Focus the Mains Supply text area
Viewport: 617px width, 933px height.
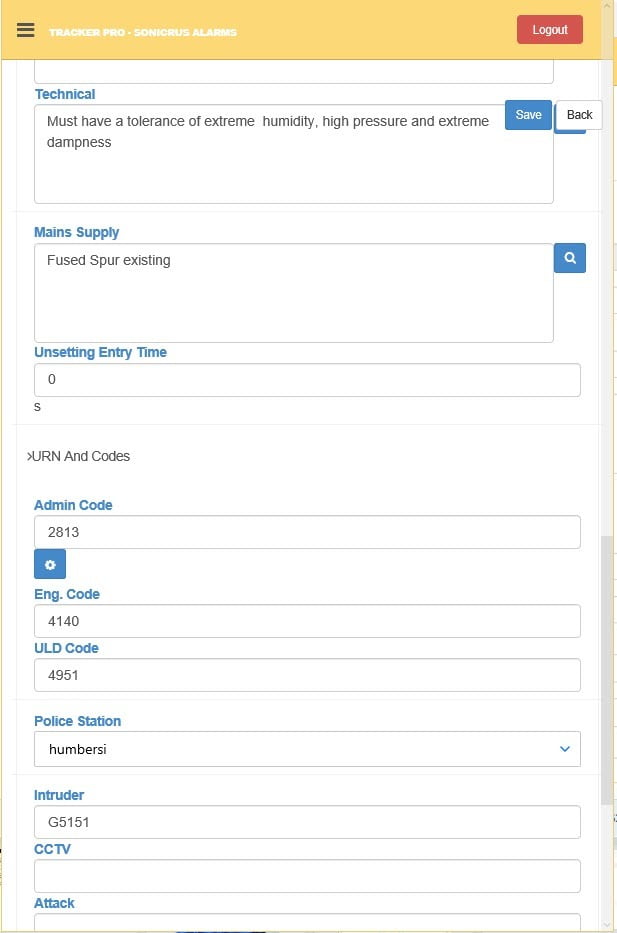click(x=293, y=293)
